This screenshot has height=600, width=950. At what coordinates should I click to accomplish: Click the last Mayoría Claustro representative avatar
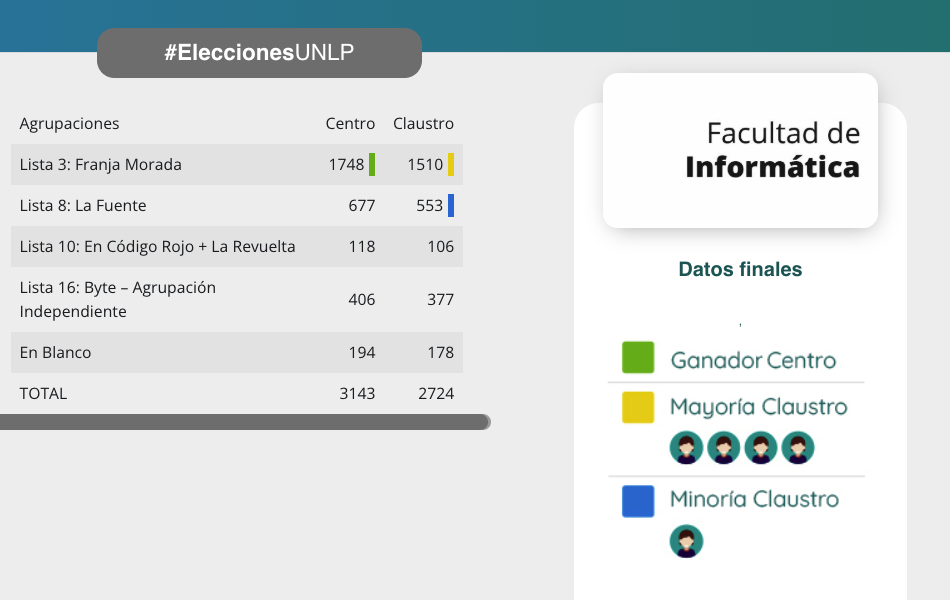tap(798, 447)
